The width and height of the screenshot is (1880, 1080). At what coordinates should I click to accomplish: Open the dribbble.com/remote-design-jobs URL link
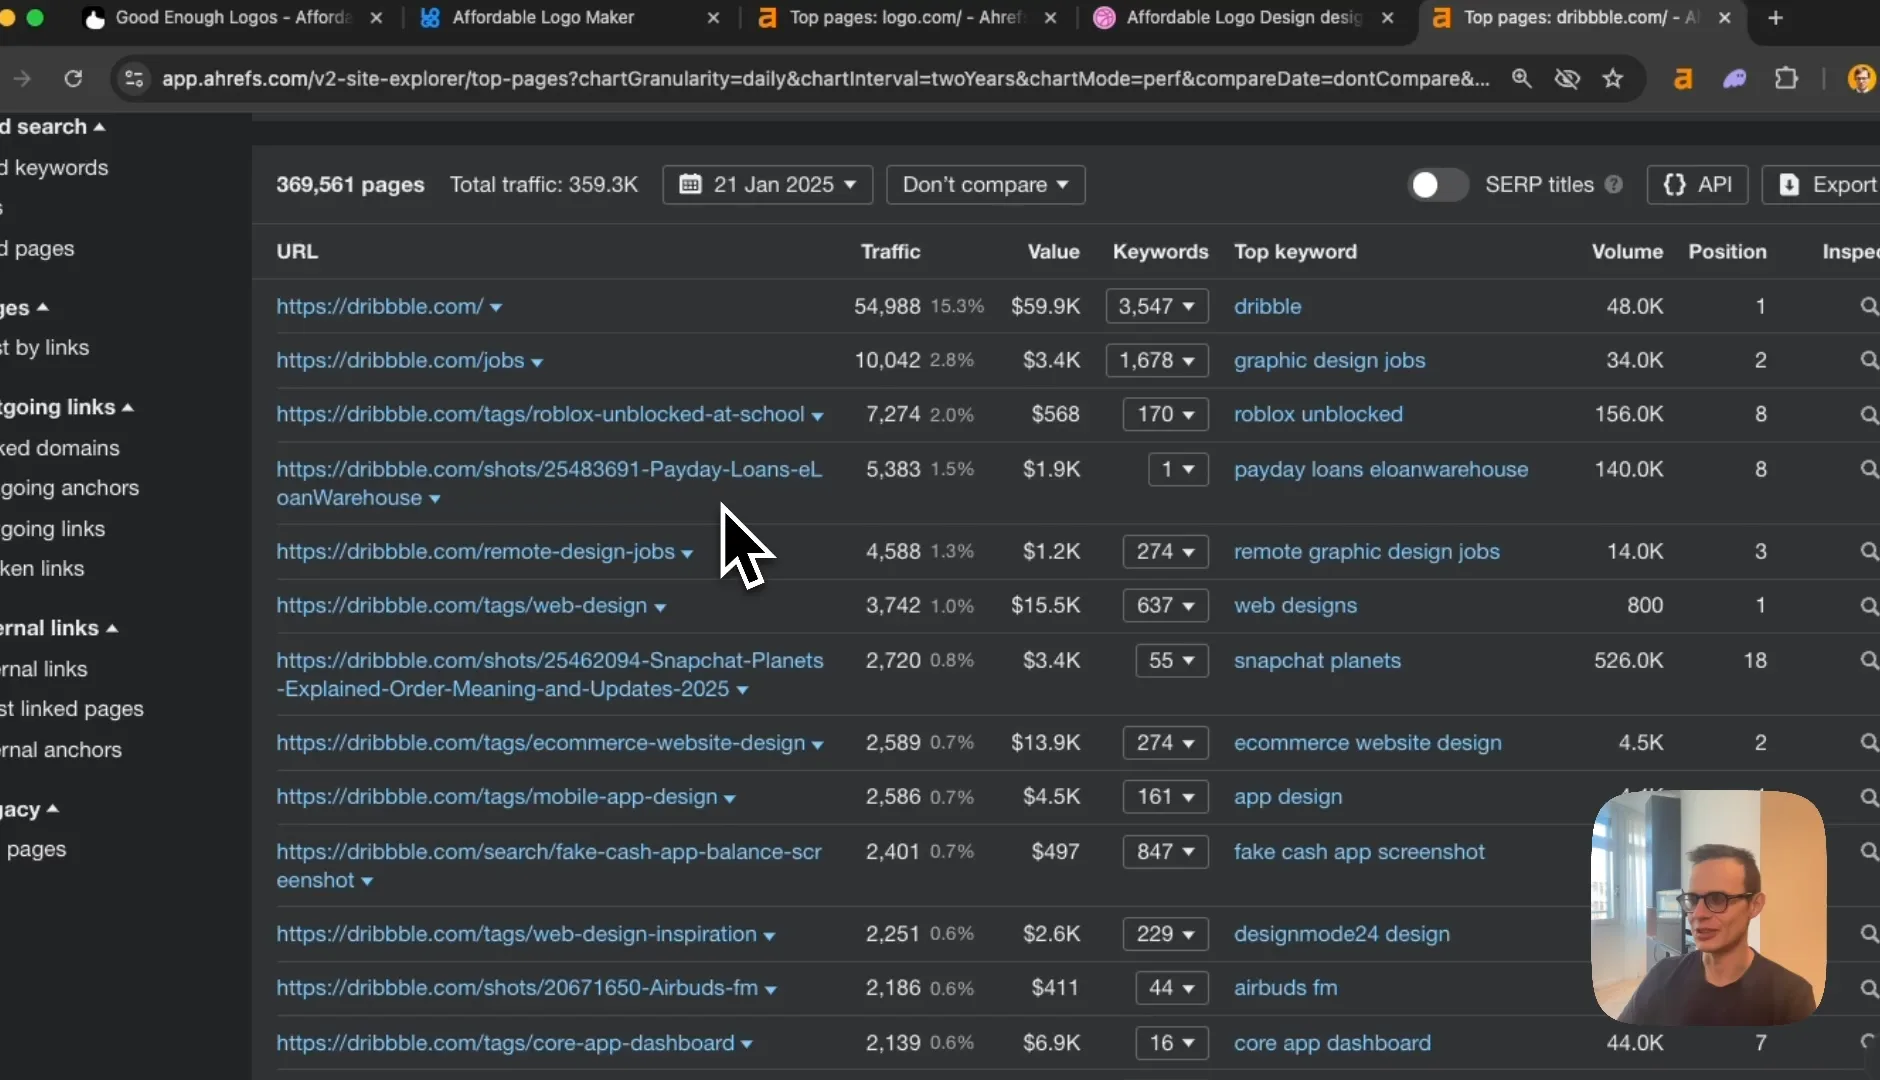pos(475,551)
